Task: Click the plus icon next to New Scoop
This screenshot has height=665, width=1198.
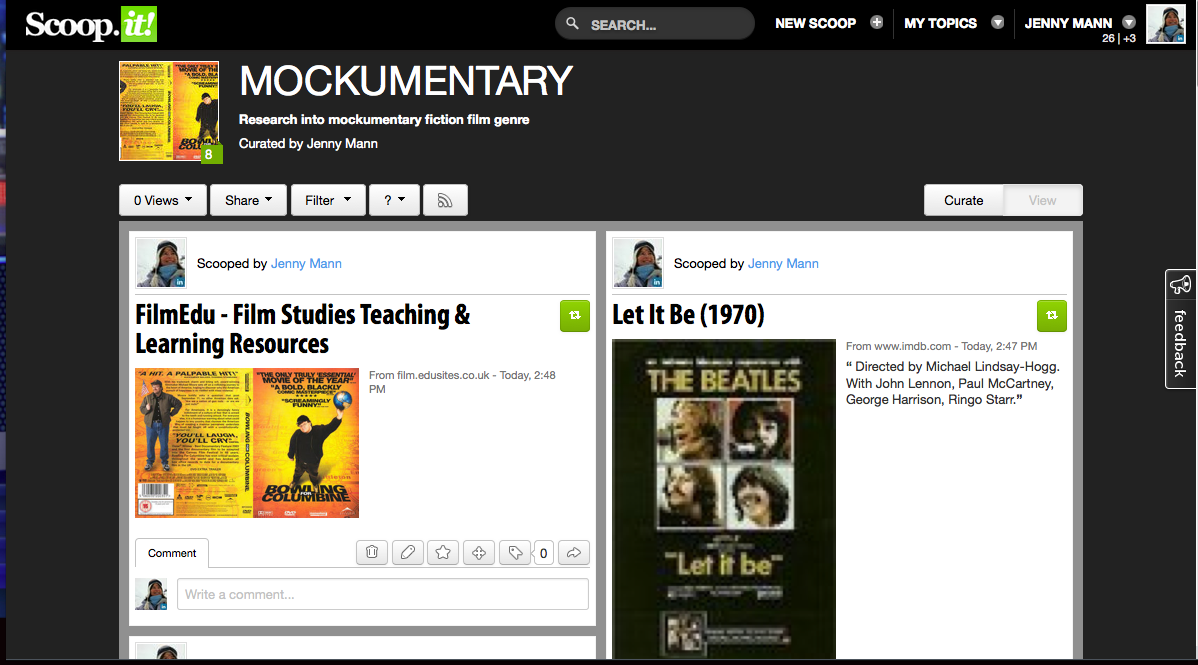Action: point(876,23)
